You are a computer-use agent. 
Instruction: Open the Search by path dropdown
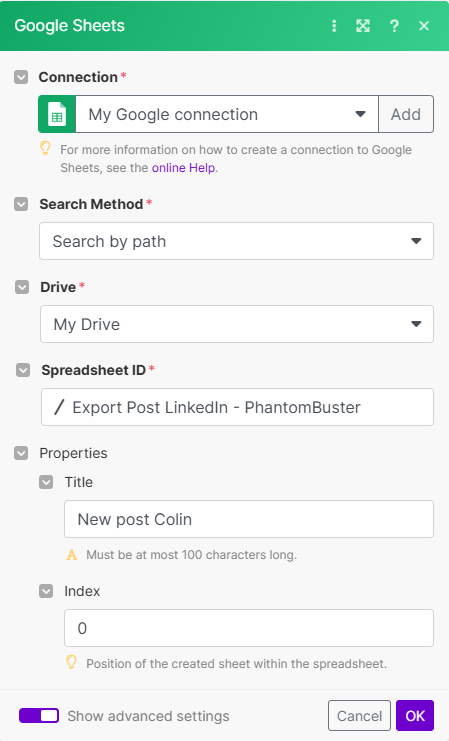click(x=236, y=241)
